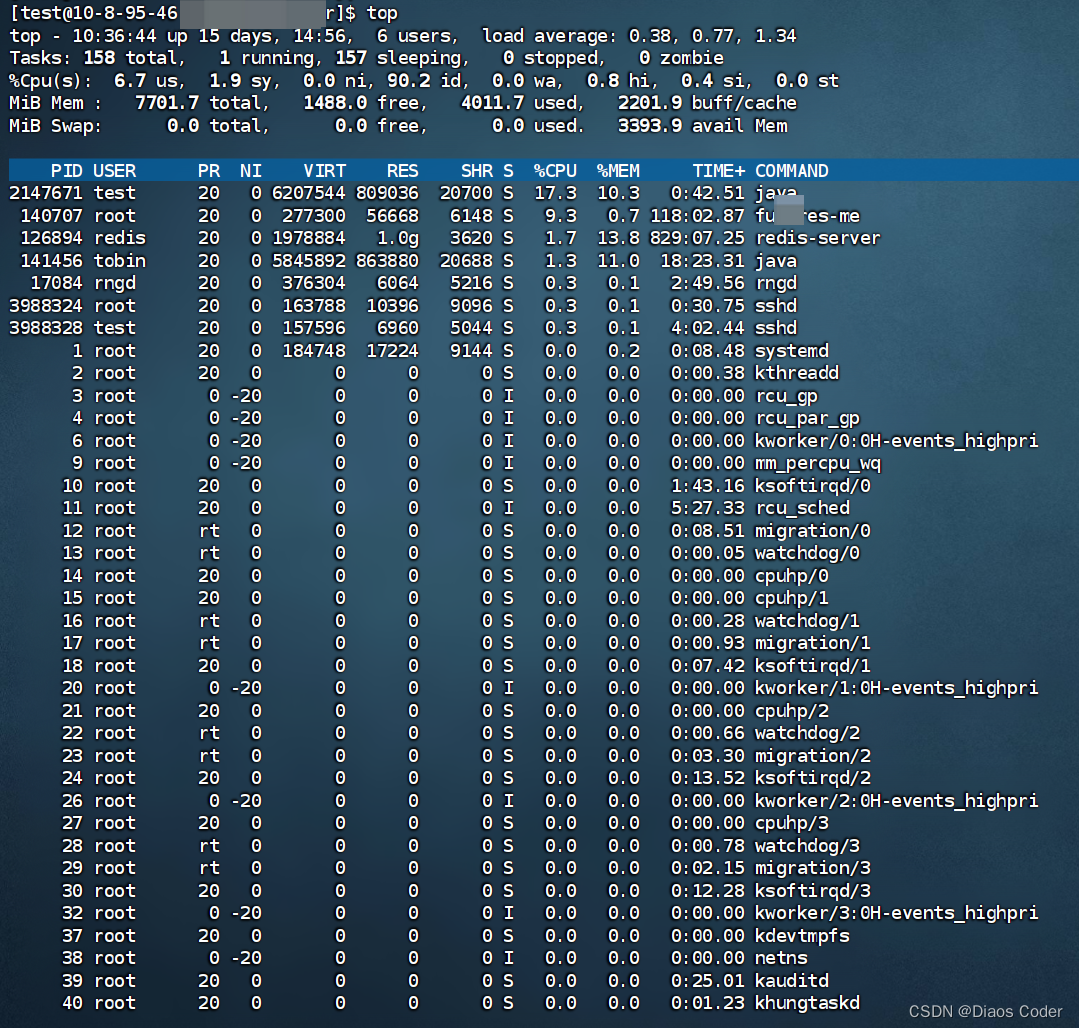Click kworker/1:0H-events_highpri command
This screenshot has width=1079, height=1028.
click(x=897, y=688)
